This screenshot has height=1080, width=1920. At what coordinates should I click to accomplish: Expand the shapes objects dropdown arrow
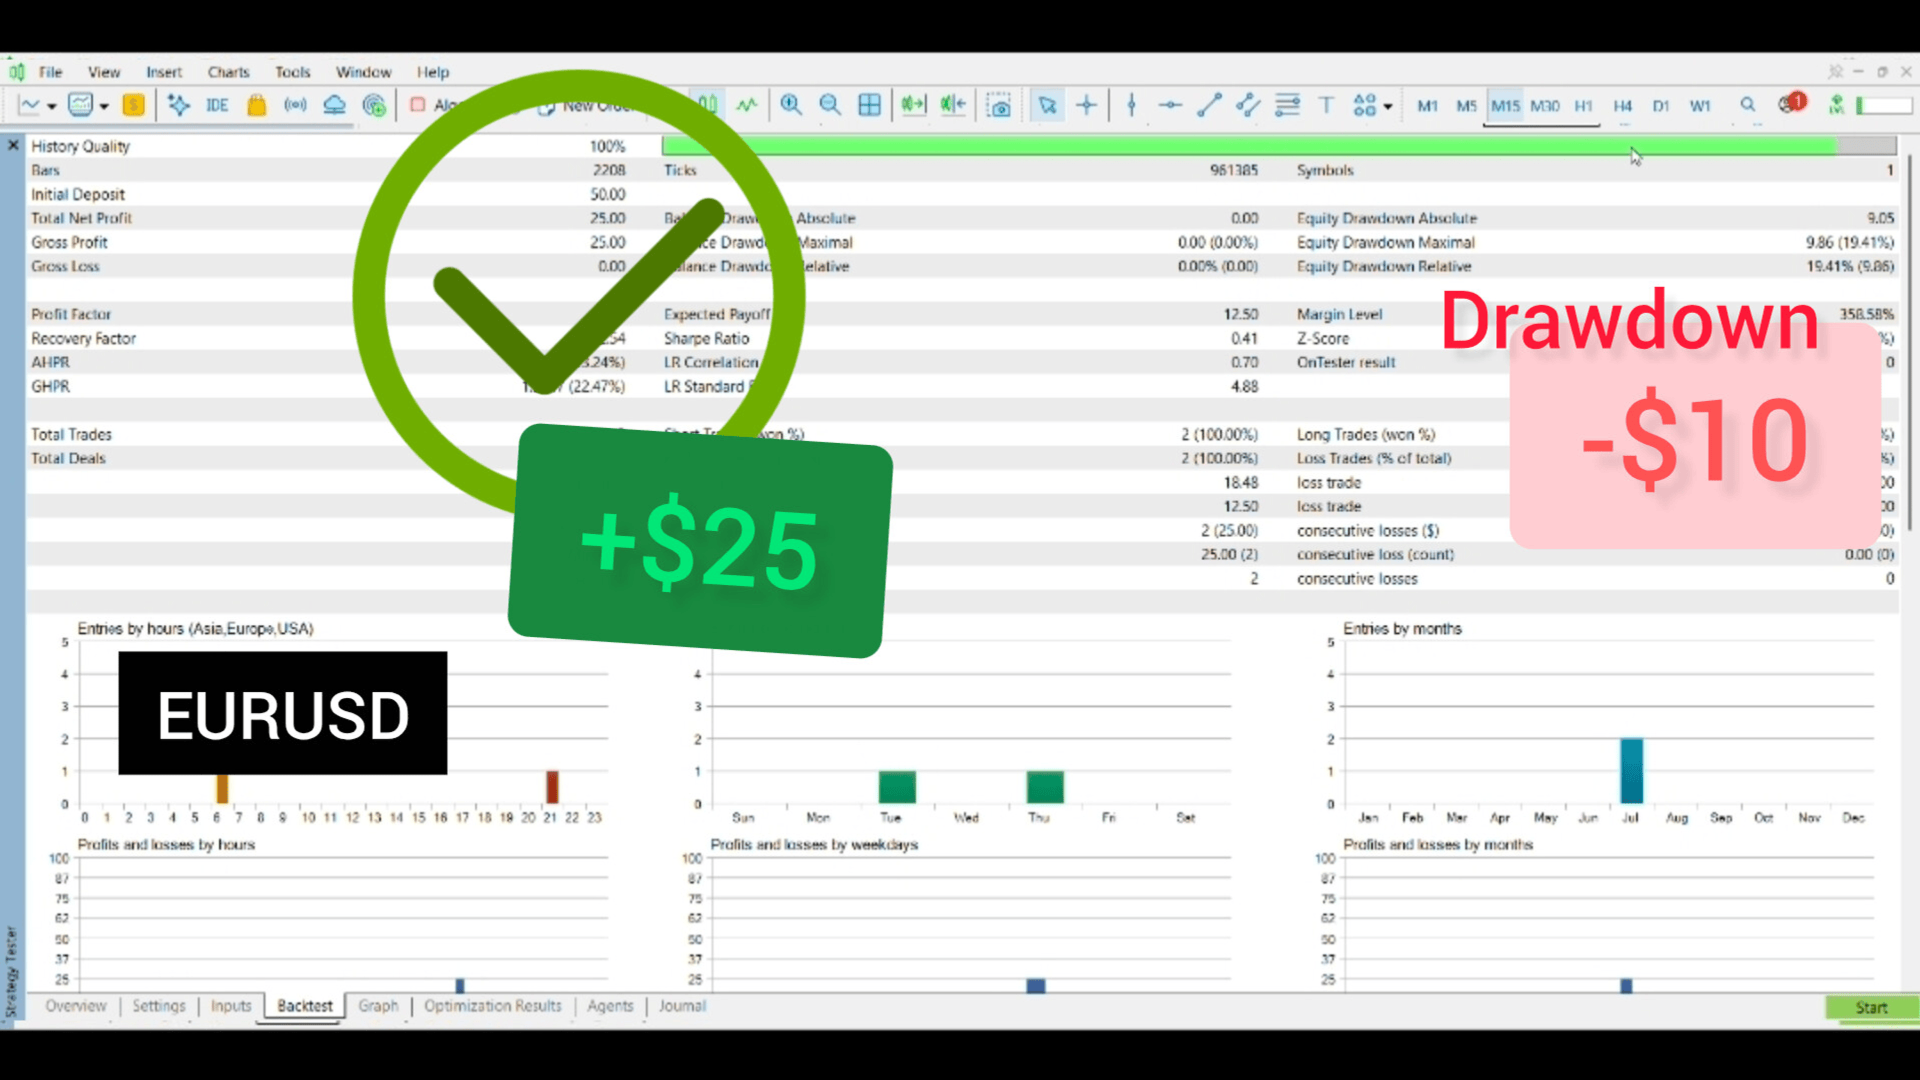(1388, 107)
